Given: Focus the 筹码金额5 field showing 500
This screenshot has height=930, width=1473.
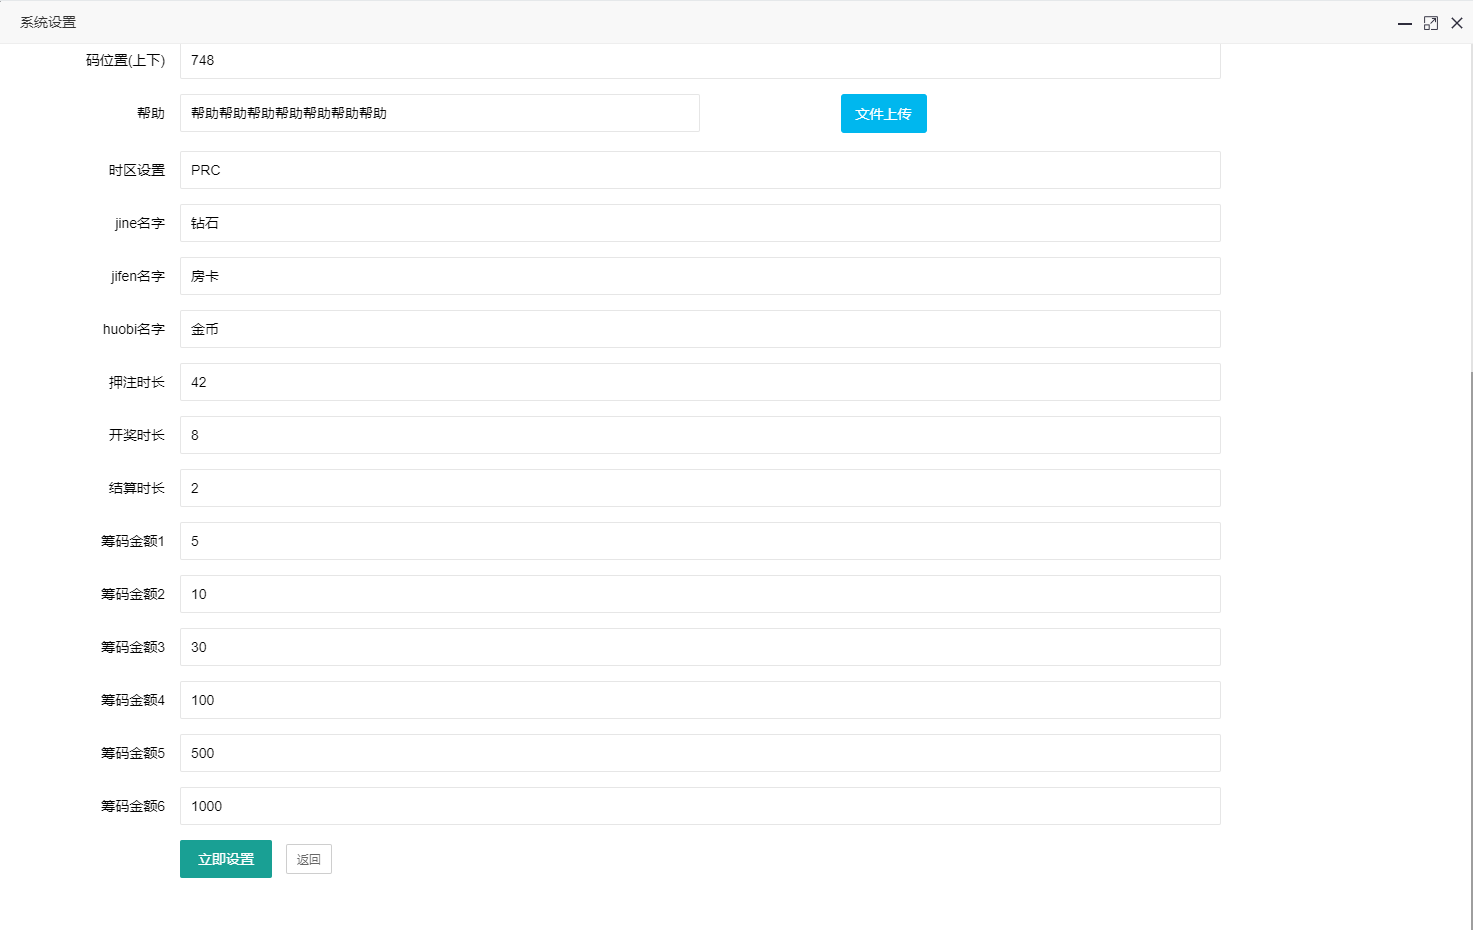Looking at the screenshot, I should coord(699,753).
